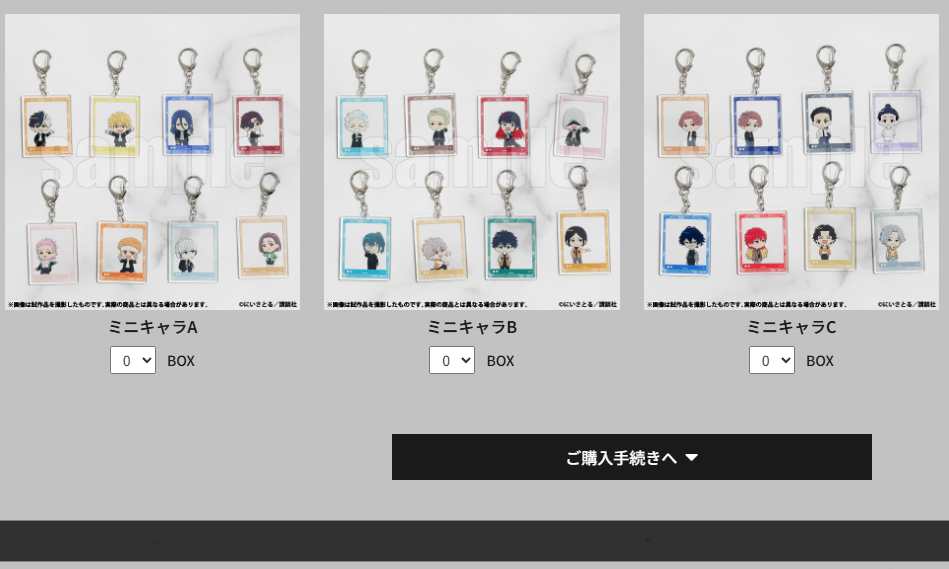Click the ミニキャラB product title

(x=471, y=327)
